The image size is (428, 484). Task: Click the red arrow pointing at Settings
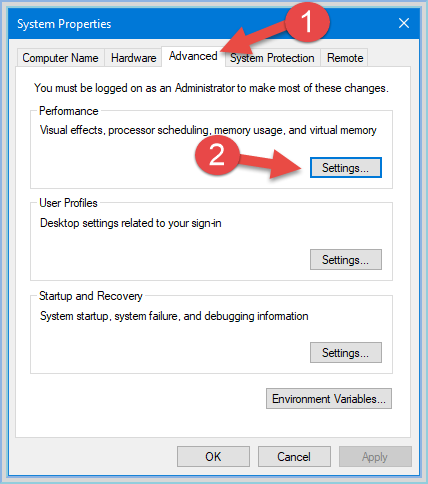(x=271, y=164)
